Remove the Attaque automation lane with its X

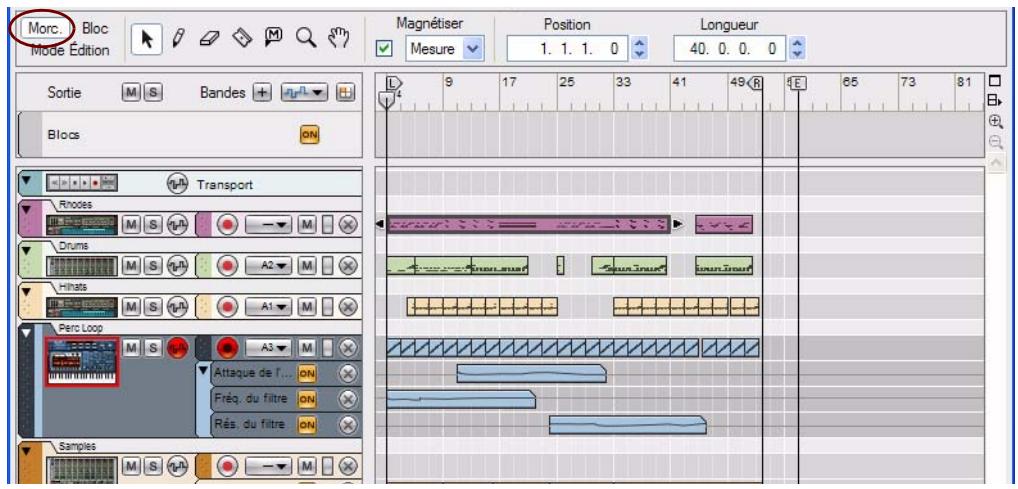tap(349, 373)
